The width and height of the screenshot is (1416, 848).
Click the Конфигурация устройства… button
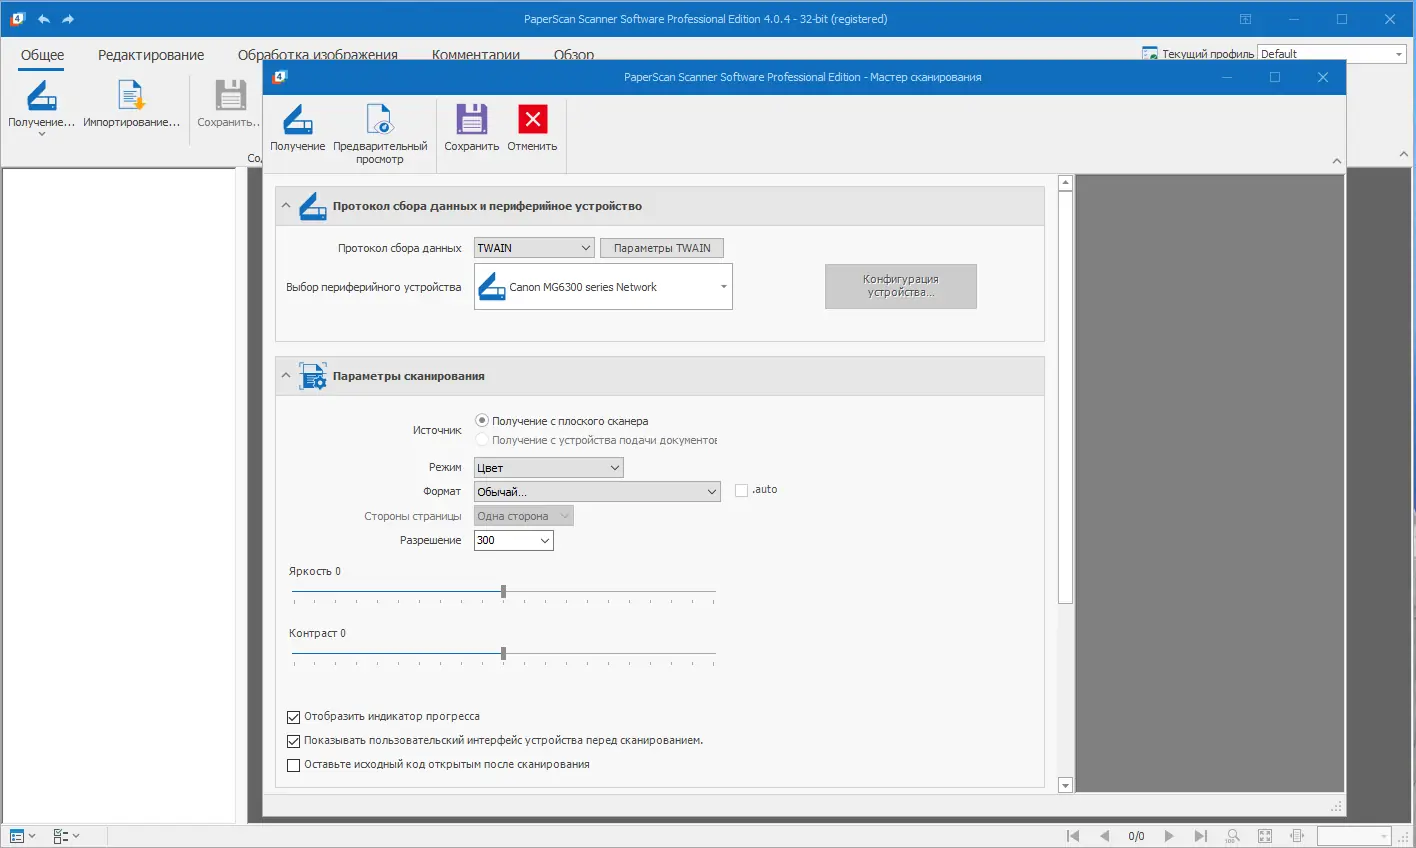click(901, 286)
